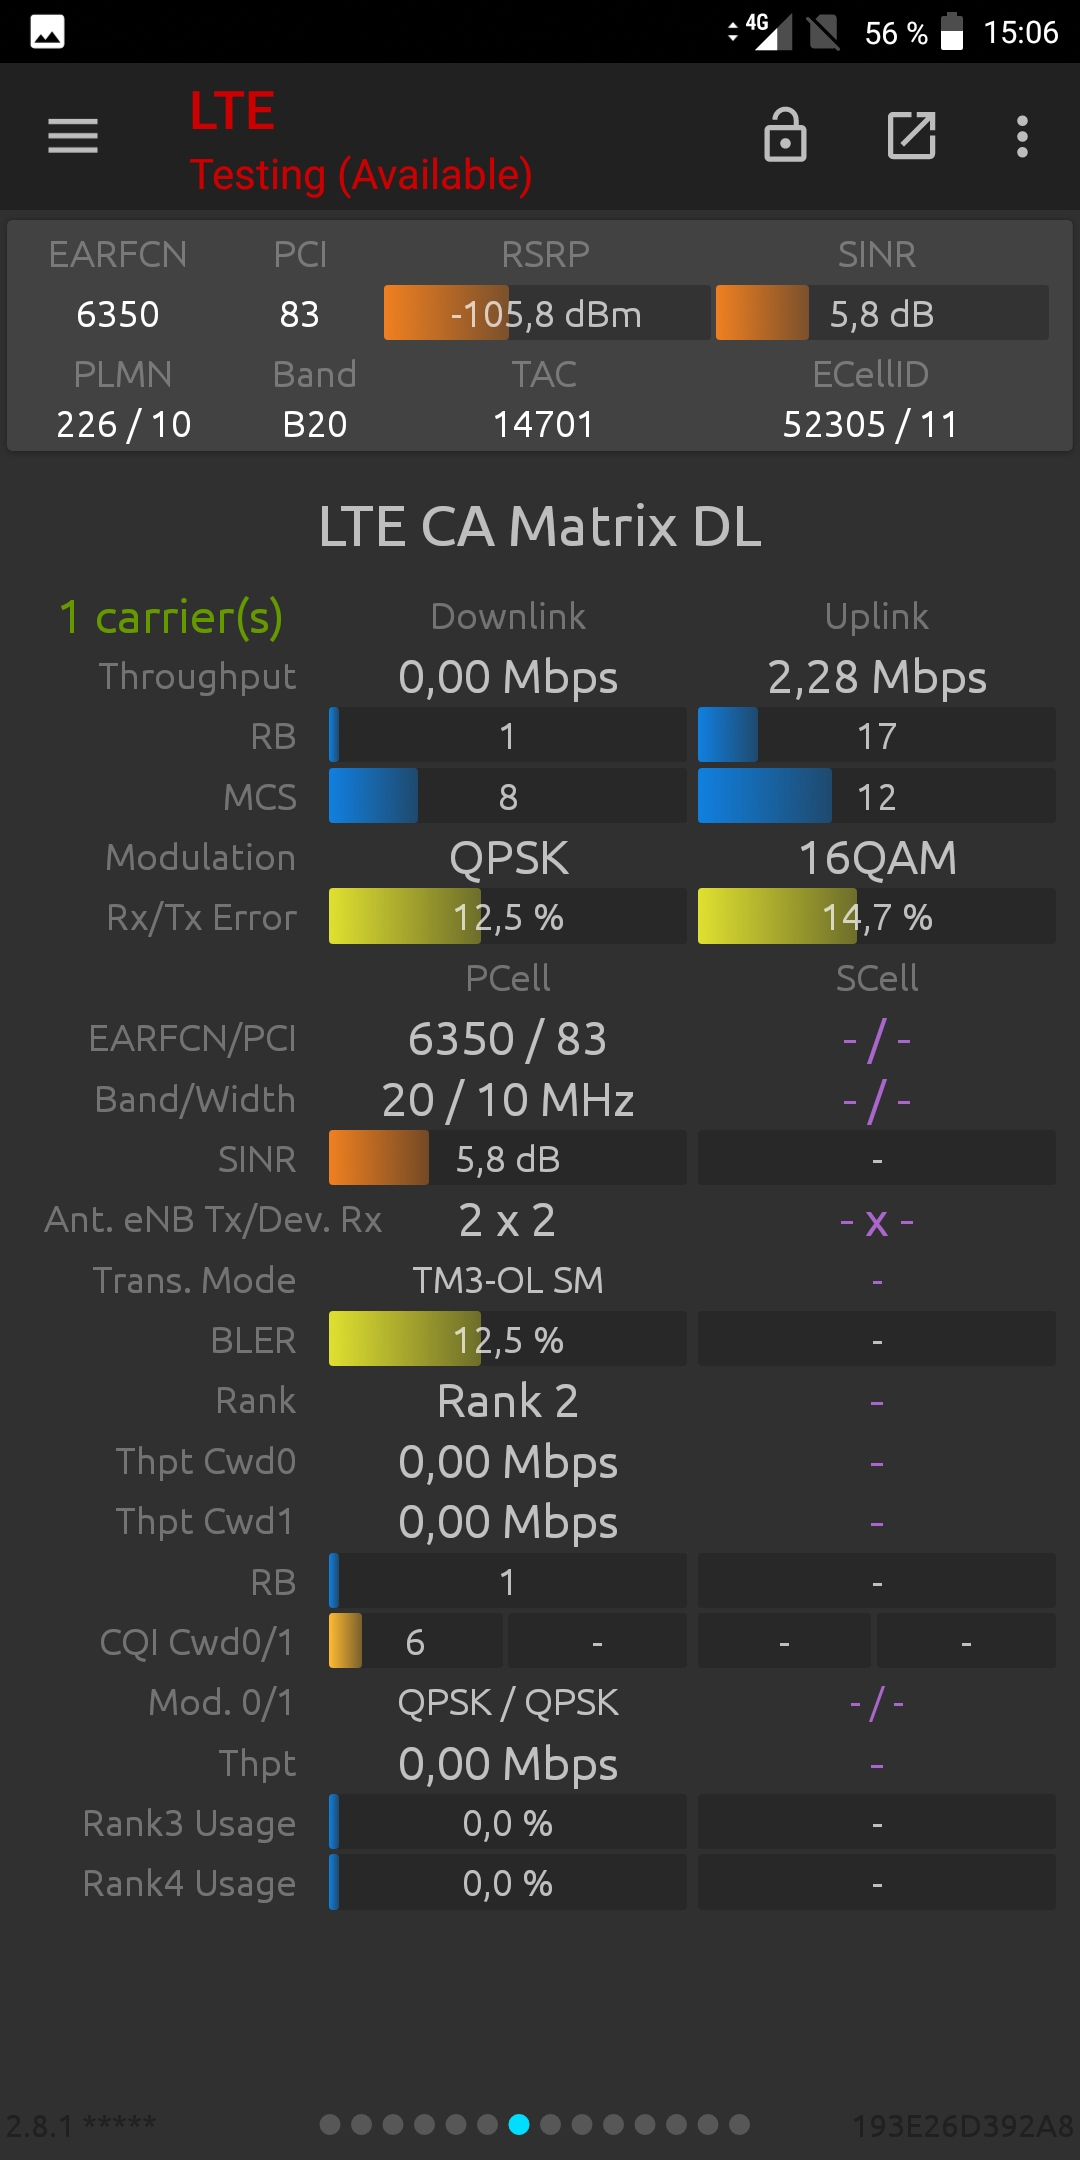Tap the LTE Testing (Available) title
This screenshot has height=2160, width=1080.
(x=361, y=142)
